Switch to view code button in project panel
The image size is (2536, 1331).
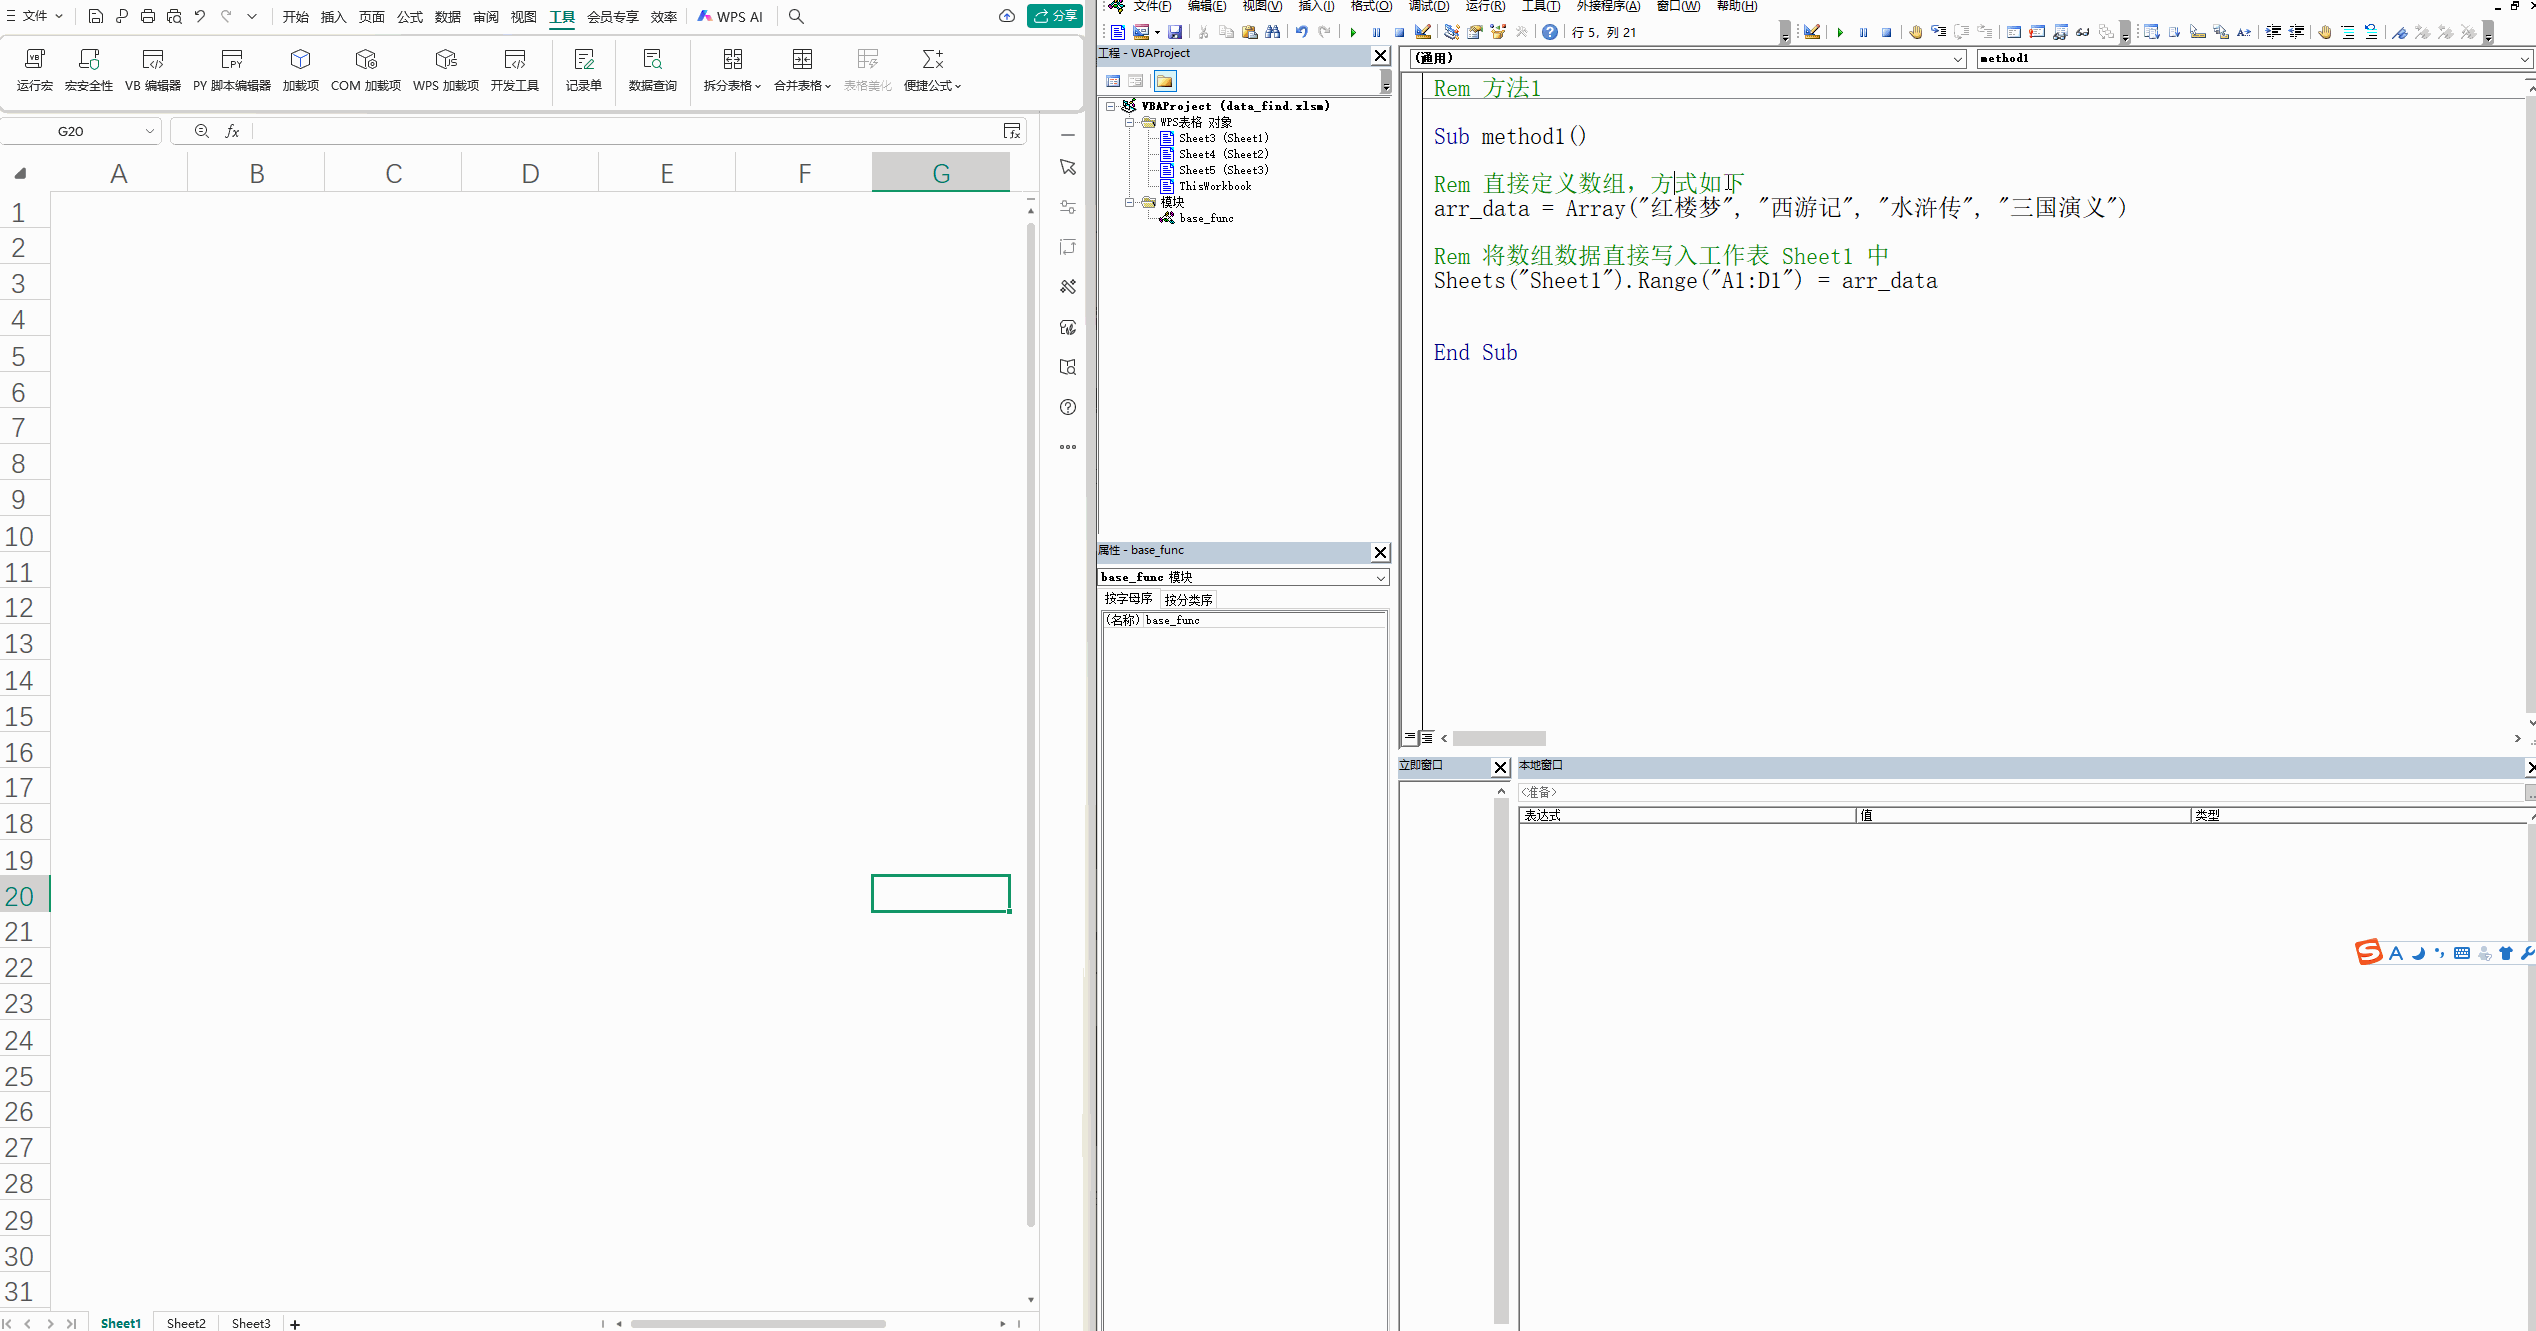click(1113, 81)
